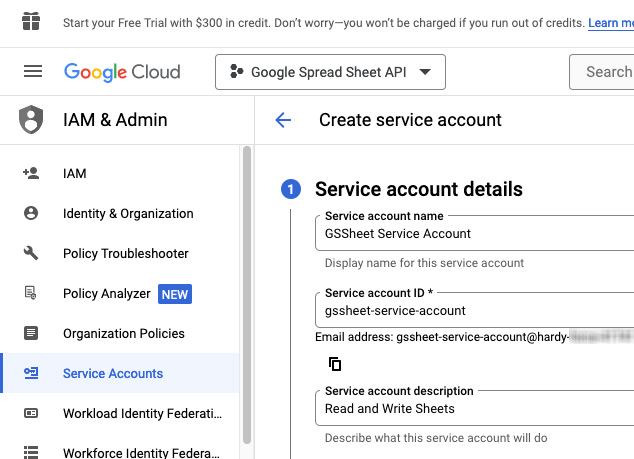This screenshot has height=459, width=634.
Task: Click the gift icon in the free trial banner
Action: click(x=31, y=21)
